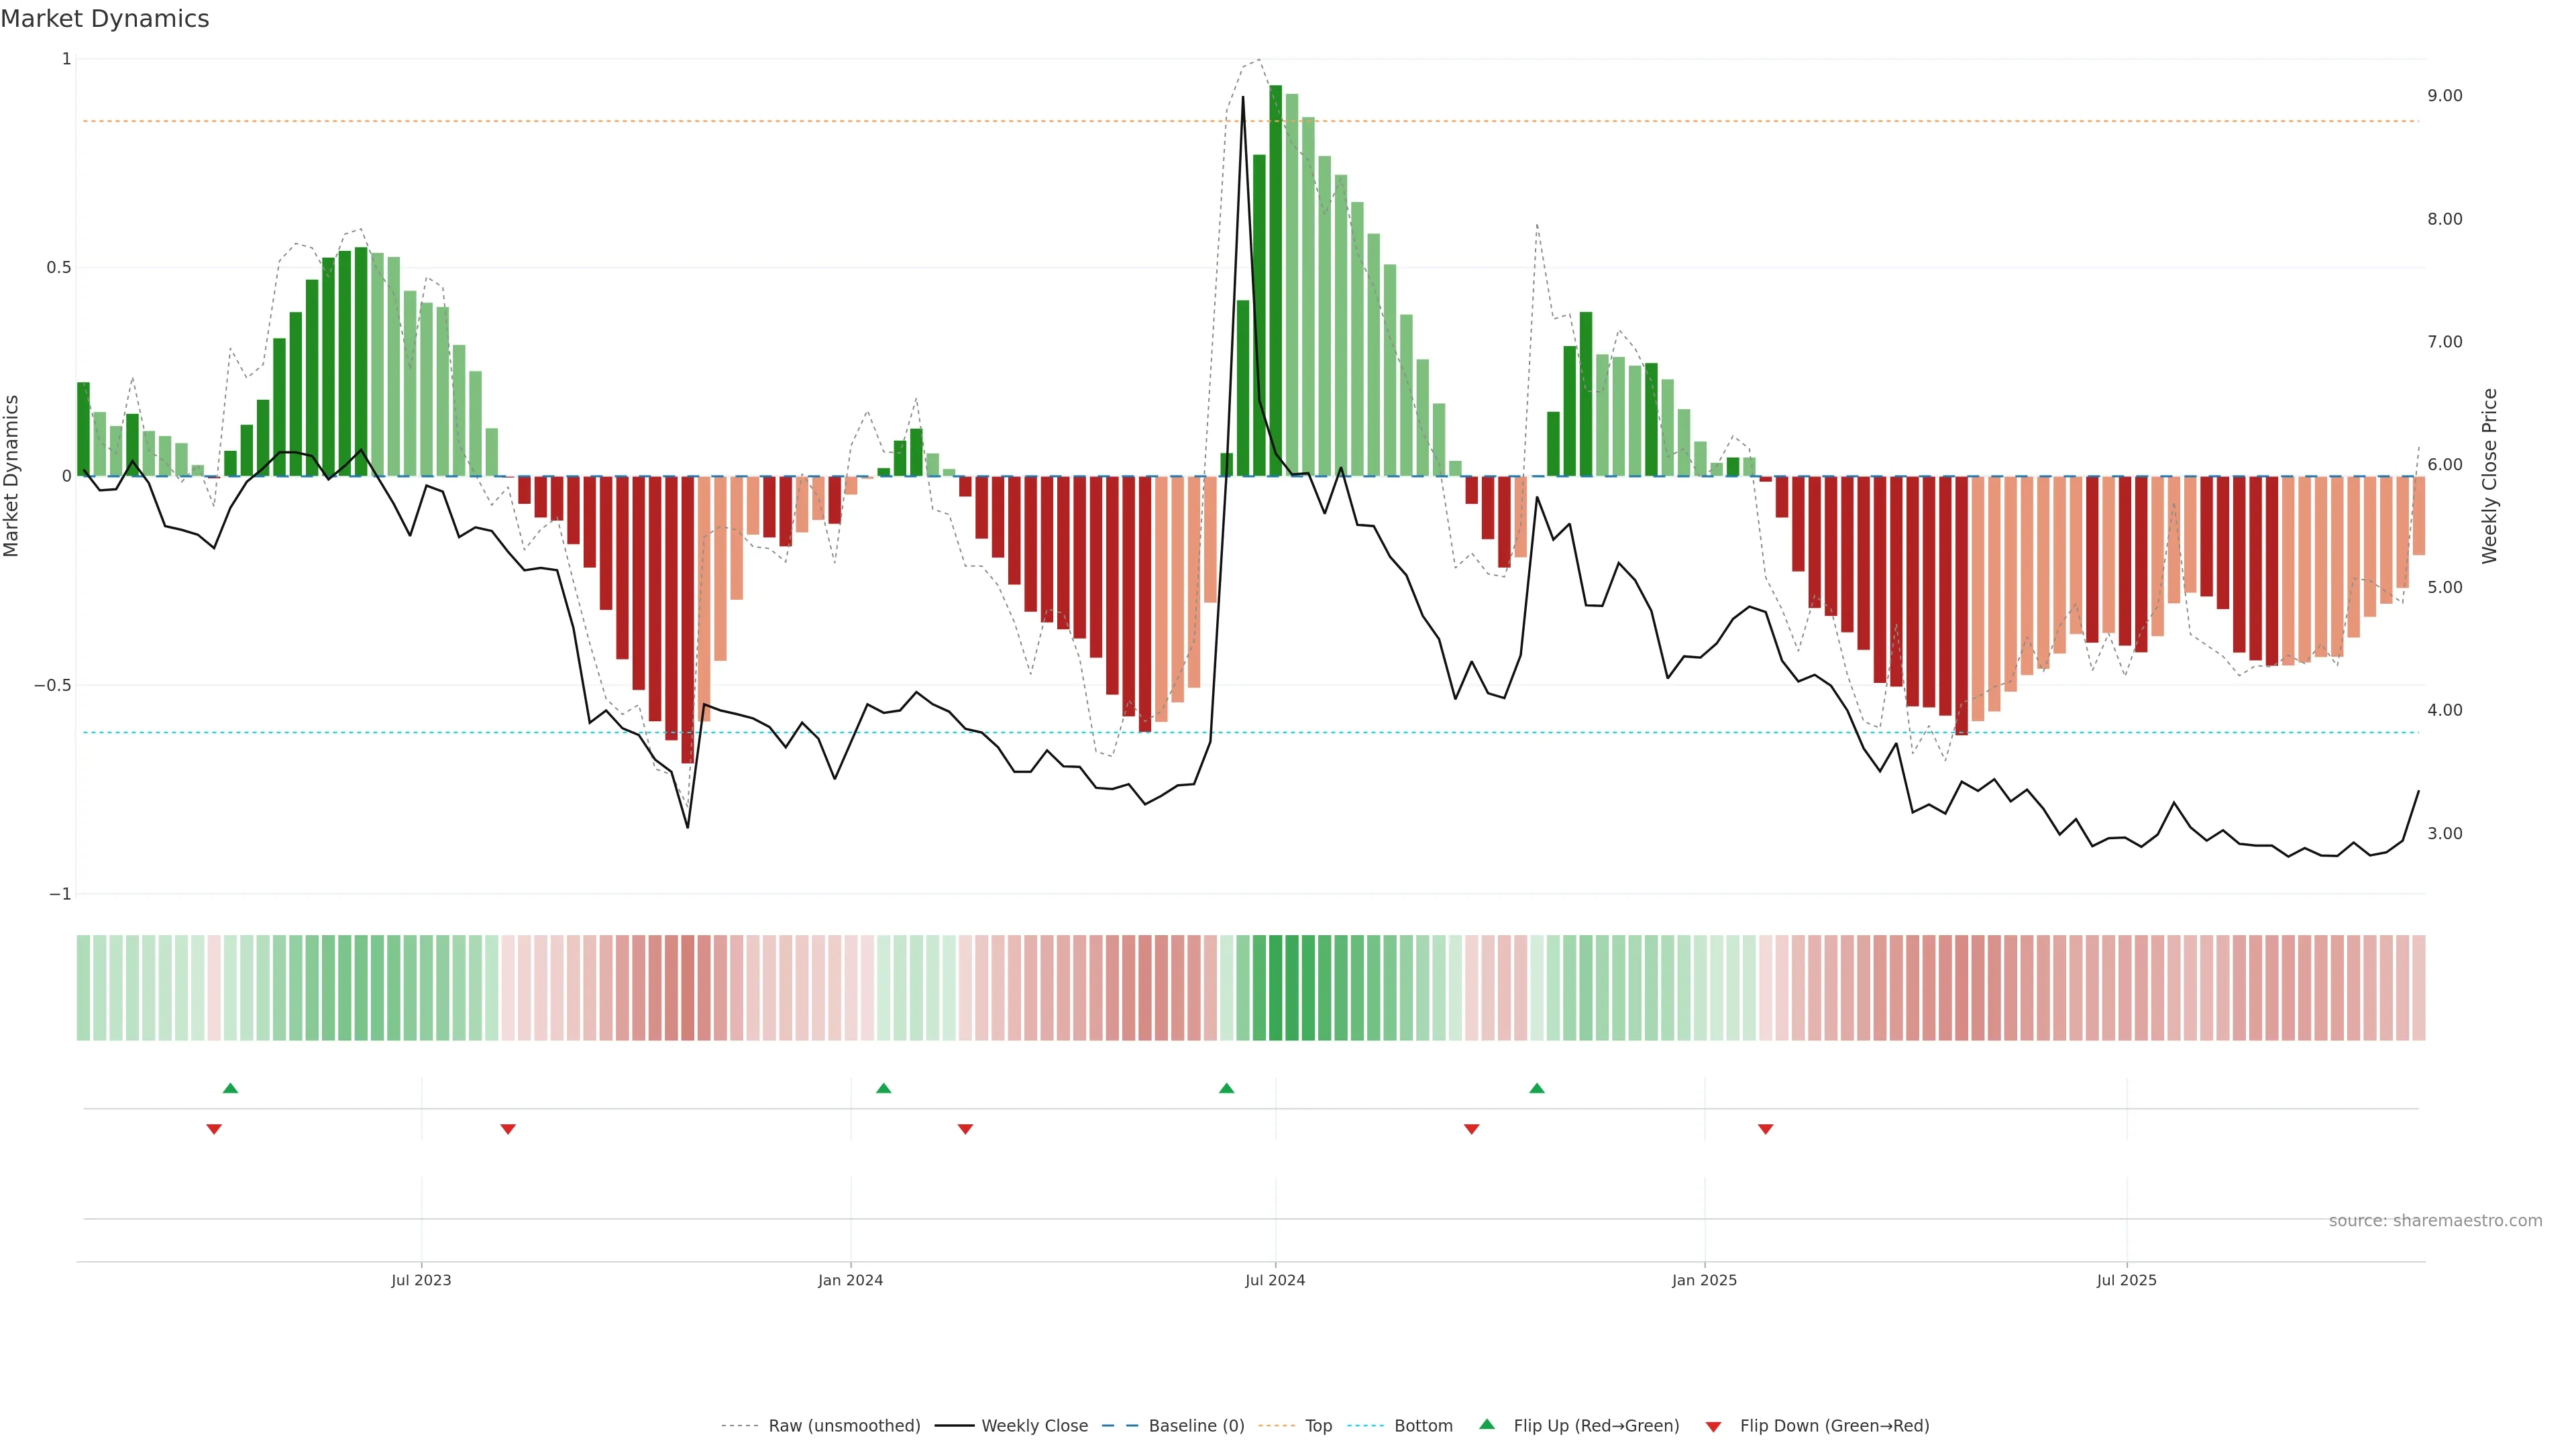
Task: Click Flip Down red triangle legend icon
Action: (x=1713, y=1426)
